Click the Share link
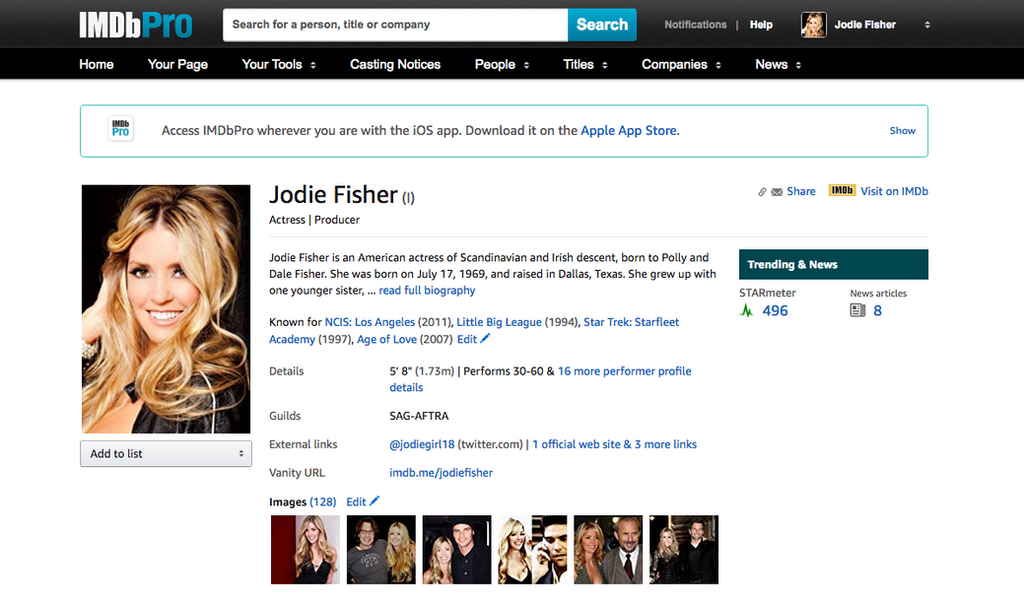This screenshot has width=1024, height=596. (x=801, y=191)
